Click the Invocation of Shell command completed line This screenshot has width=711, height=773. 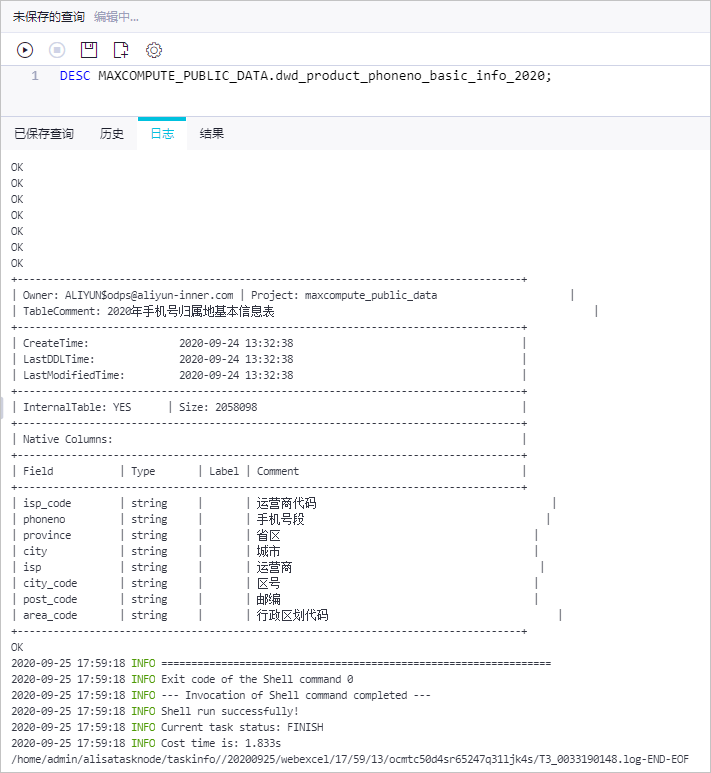pyautogui.click(x=221, y=695)
